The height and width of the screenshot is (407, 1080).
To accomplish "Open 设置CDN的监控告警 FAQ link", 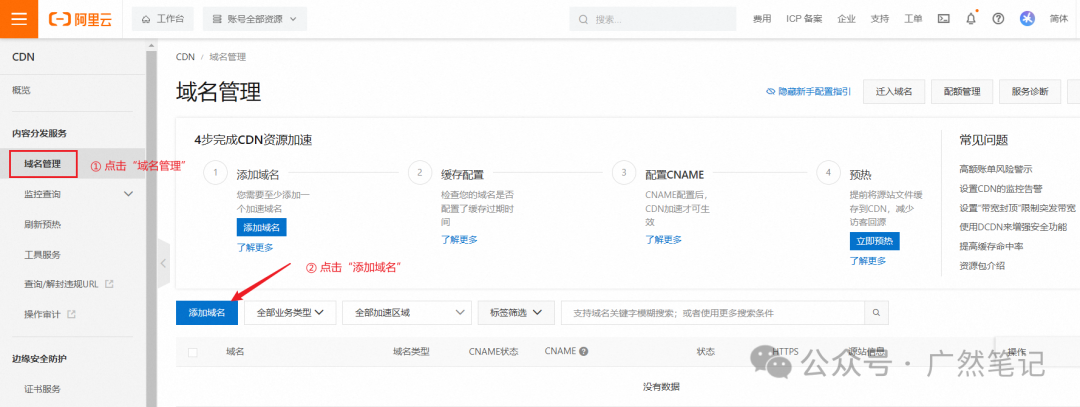I will click(1001, 188).
